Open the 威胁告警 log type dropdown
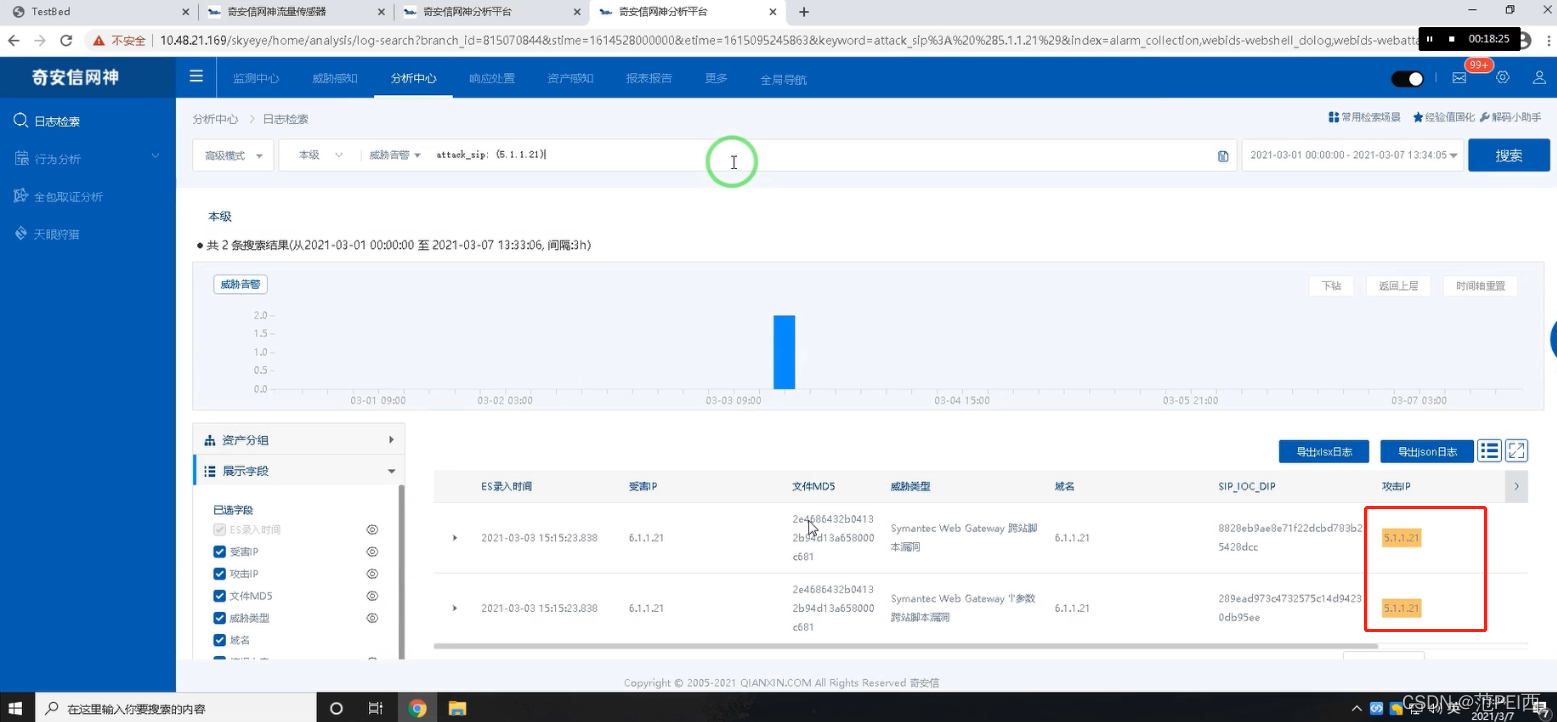The image size is (1557, 722). point(395,156)
